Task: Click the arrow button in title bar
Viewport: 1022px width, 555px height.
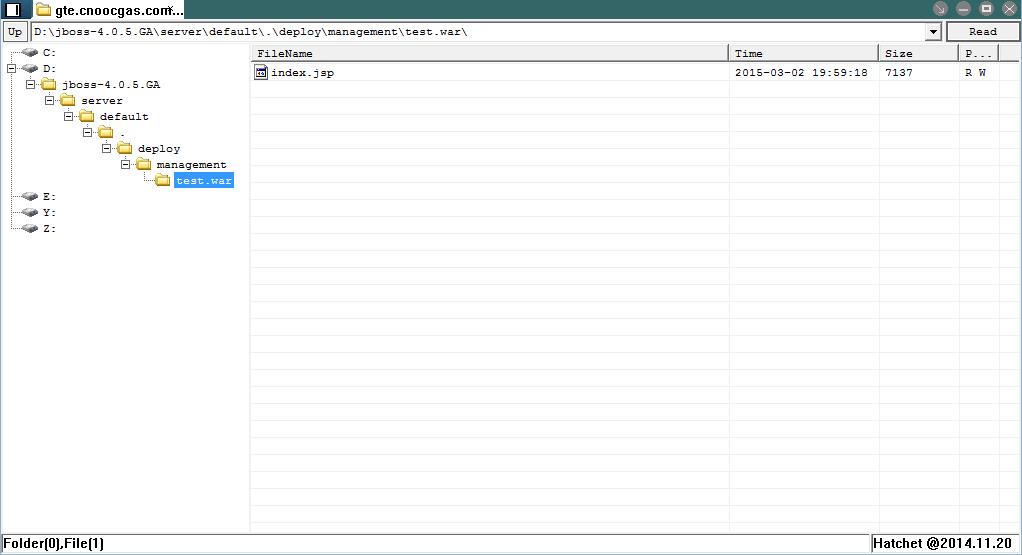Action: [940, 8]
